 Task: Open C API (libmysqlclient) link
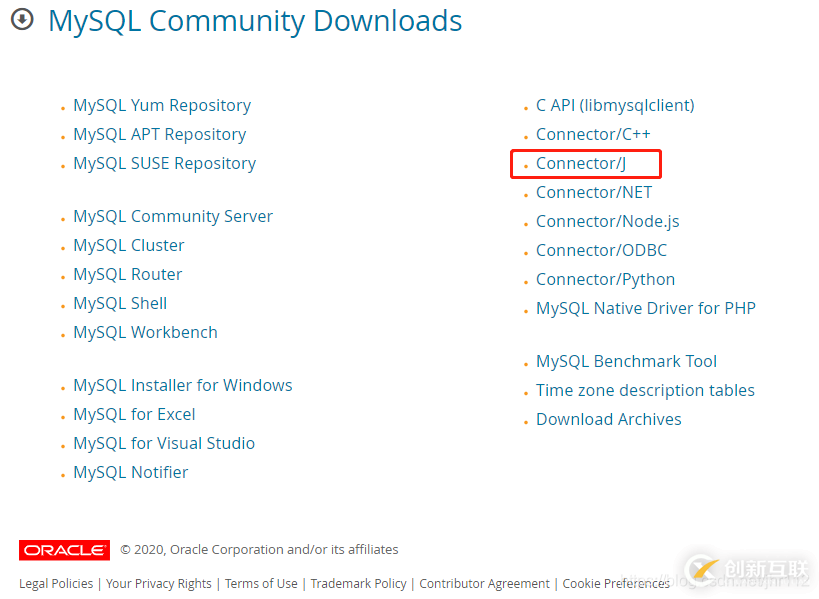pos(614,105)
